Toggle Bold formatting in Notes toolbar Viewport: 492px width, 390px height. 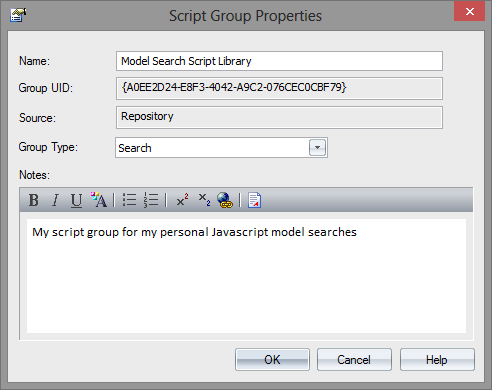coord(33,200)
